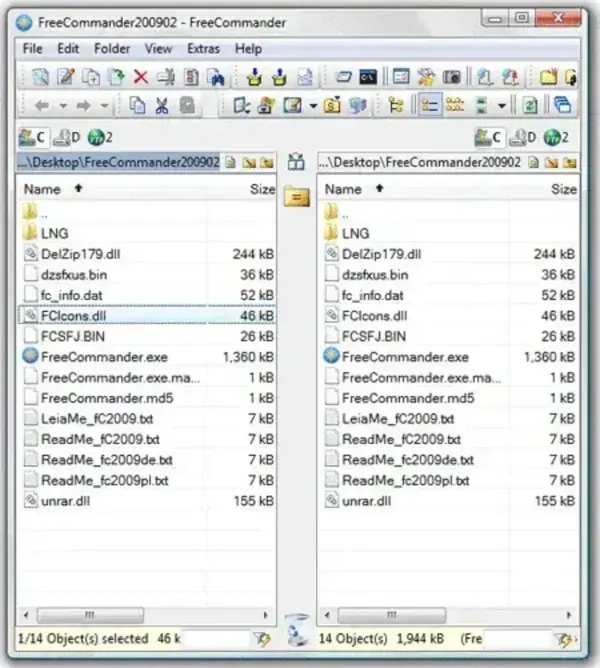Select drive D in left panel

click(x=66, y=137)
